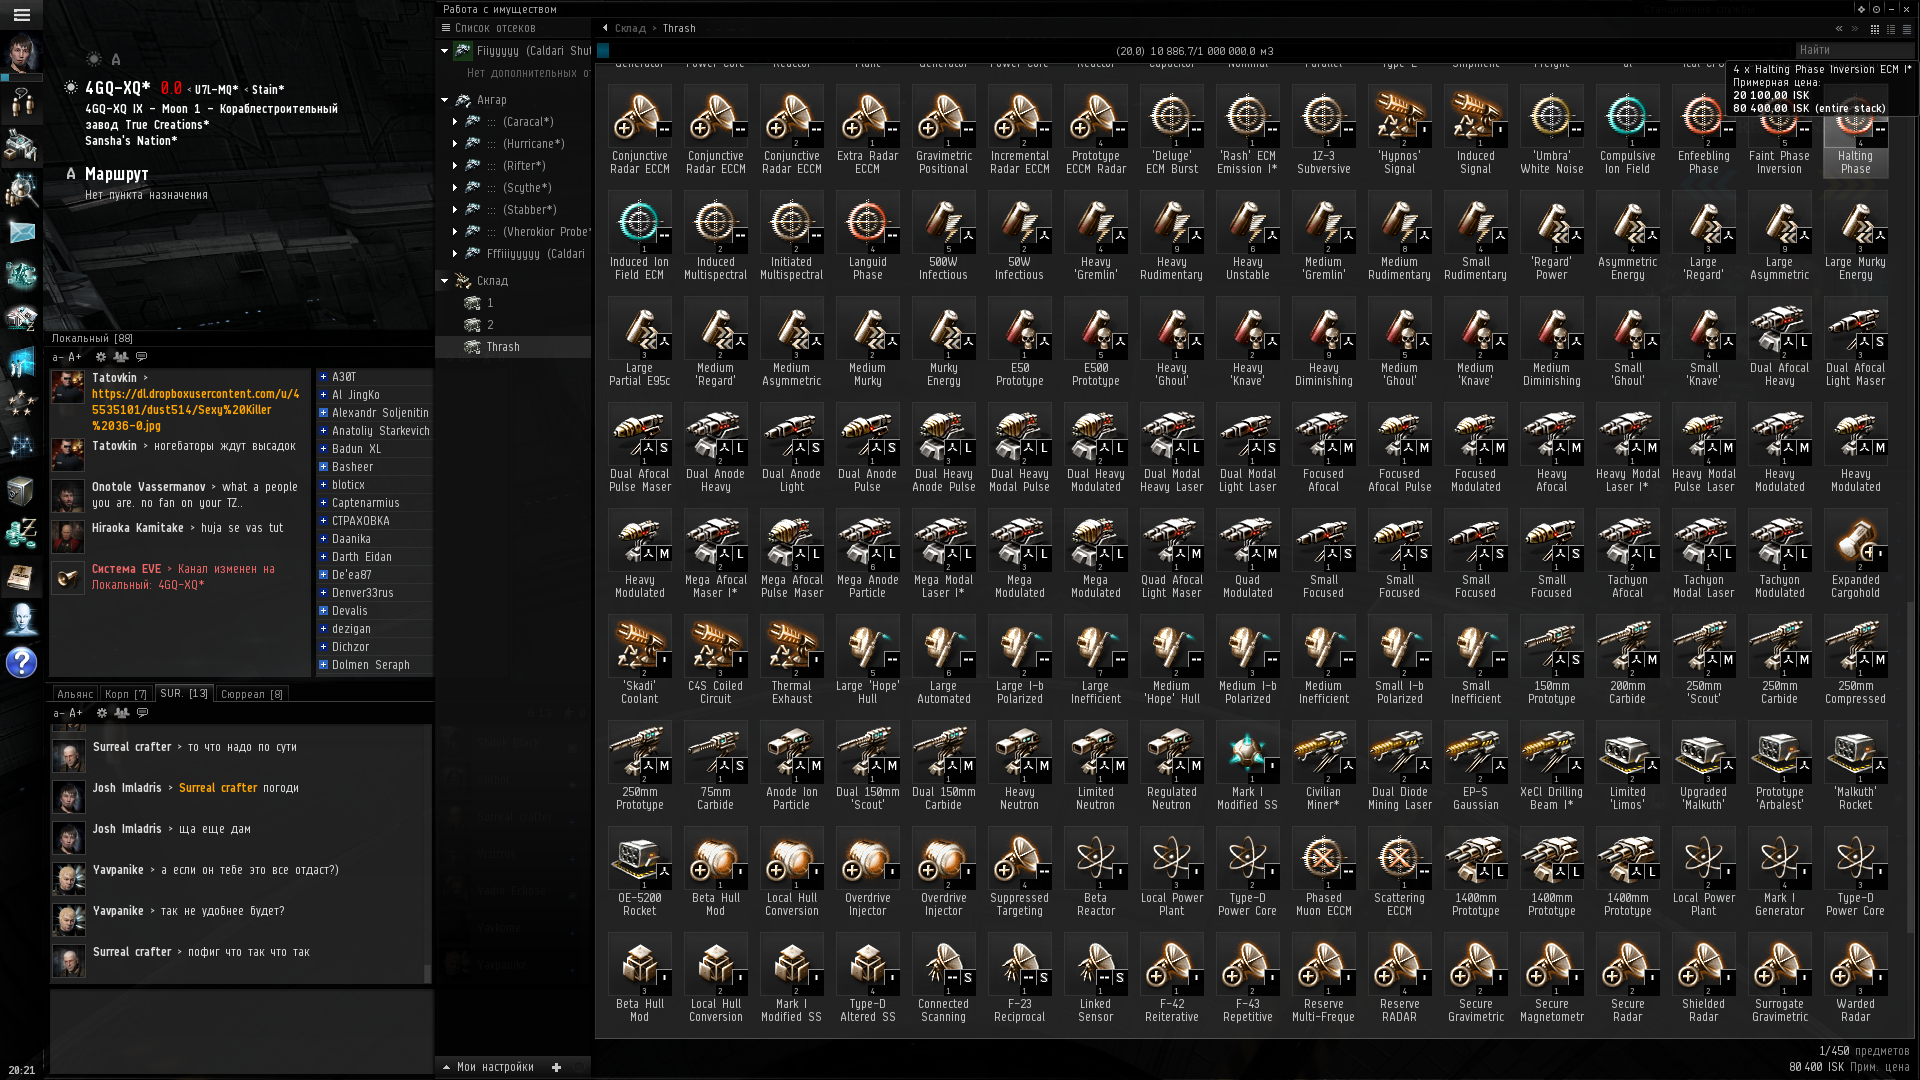Switch to Альянс chat tab
Screen dimensions: 1920x1080
[x=75, y=694]
